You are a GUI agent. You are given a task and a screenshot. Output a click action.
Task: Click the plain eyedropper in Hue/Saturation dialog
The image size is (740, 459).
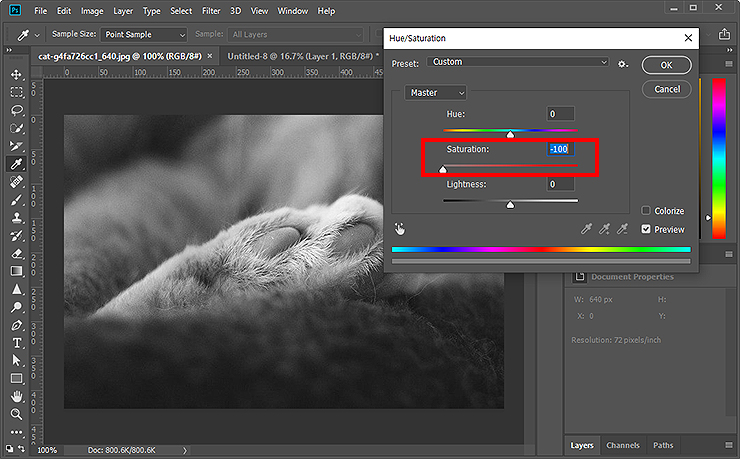586,229
